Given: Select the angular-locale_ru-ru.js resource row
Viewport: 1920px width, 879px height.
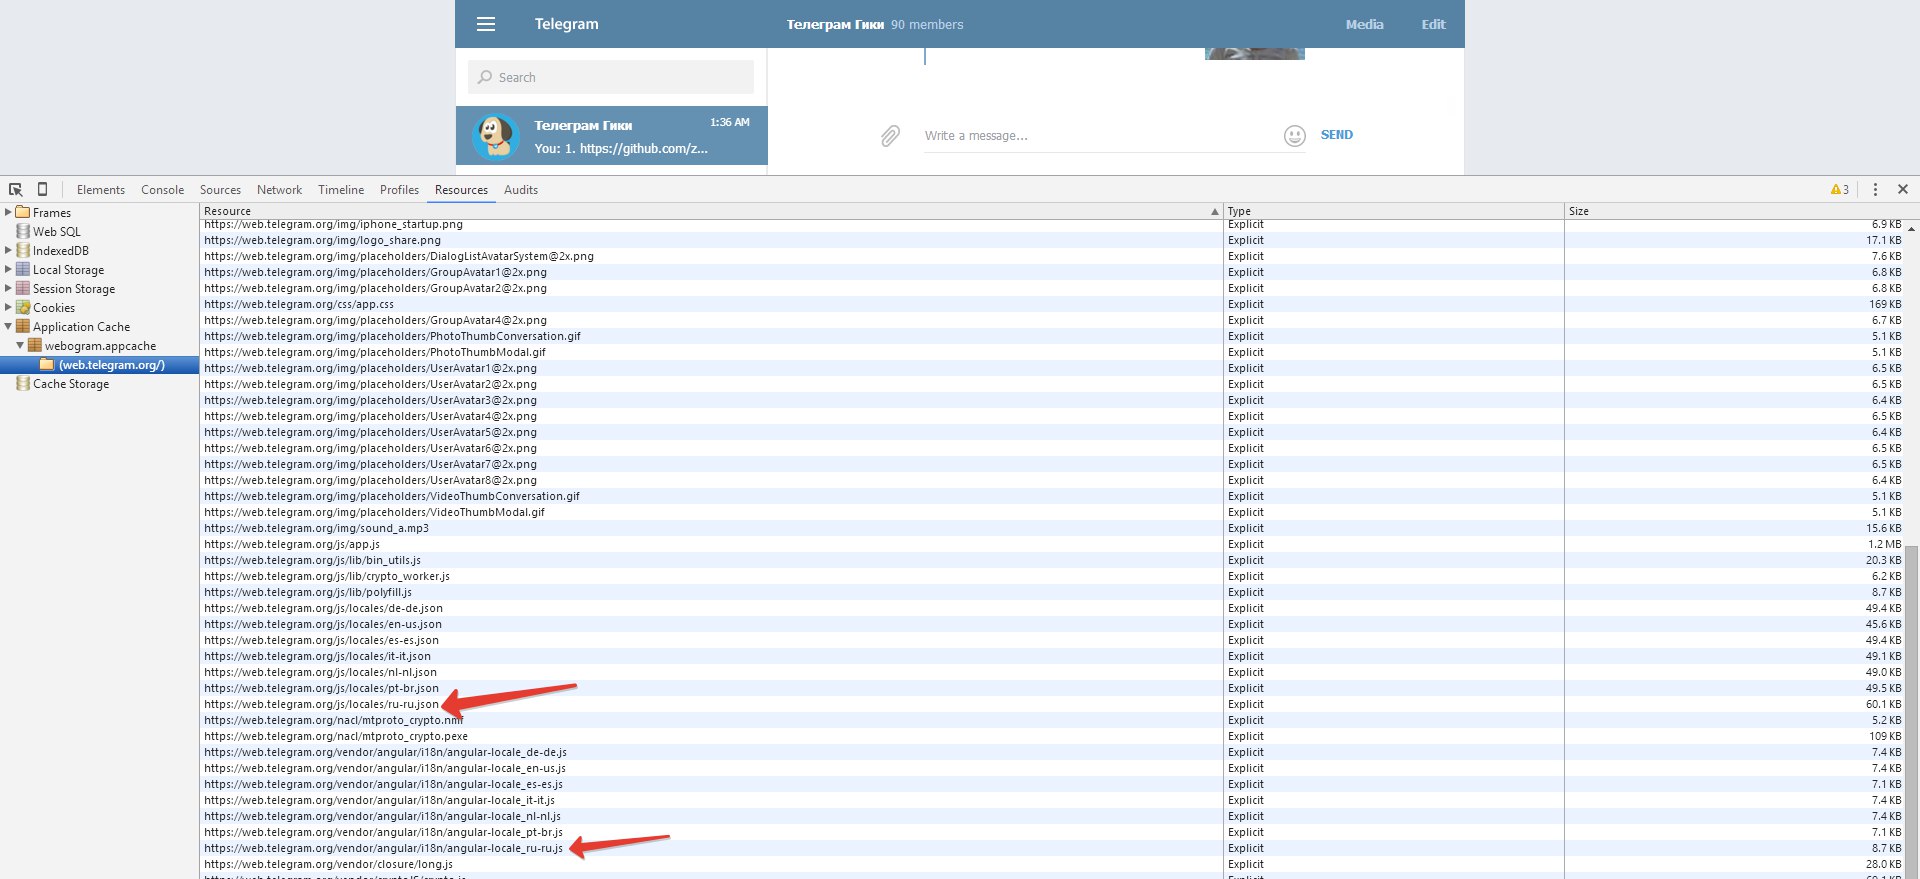Looking at the screenshot, I should pyautogui.click(x=1052, y=848).
